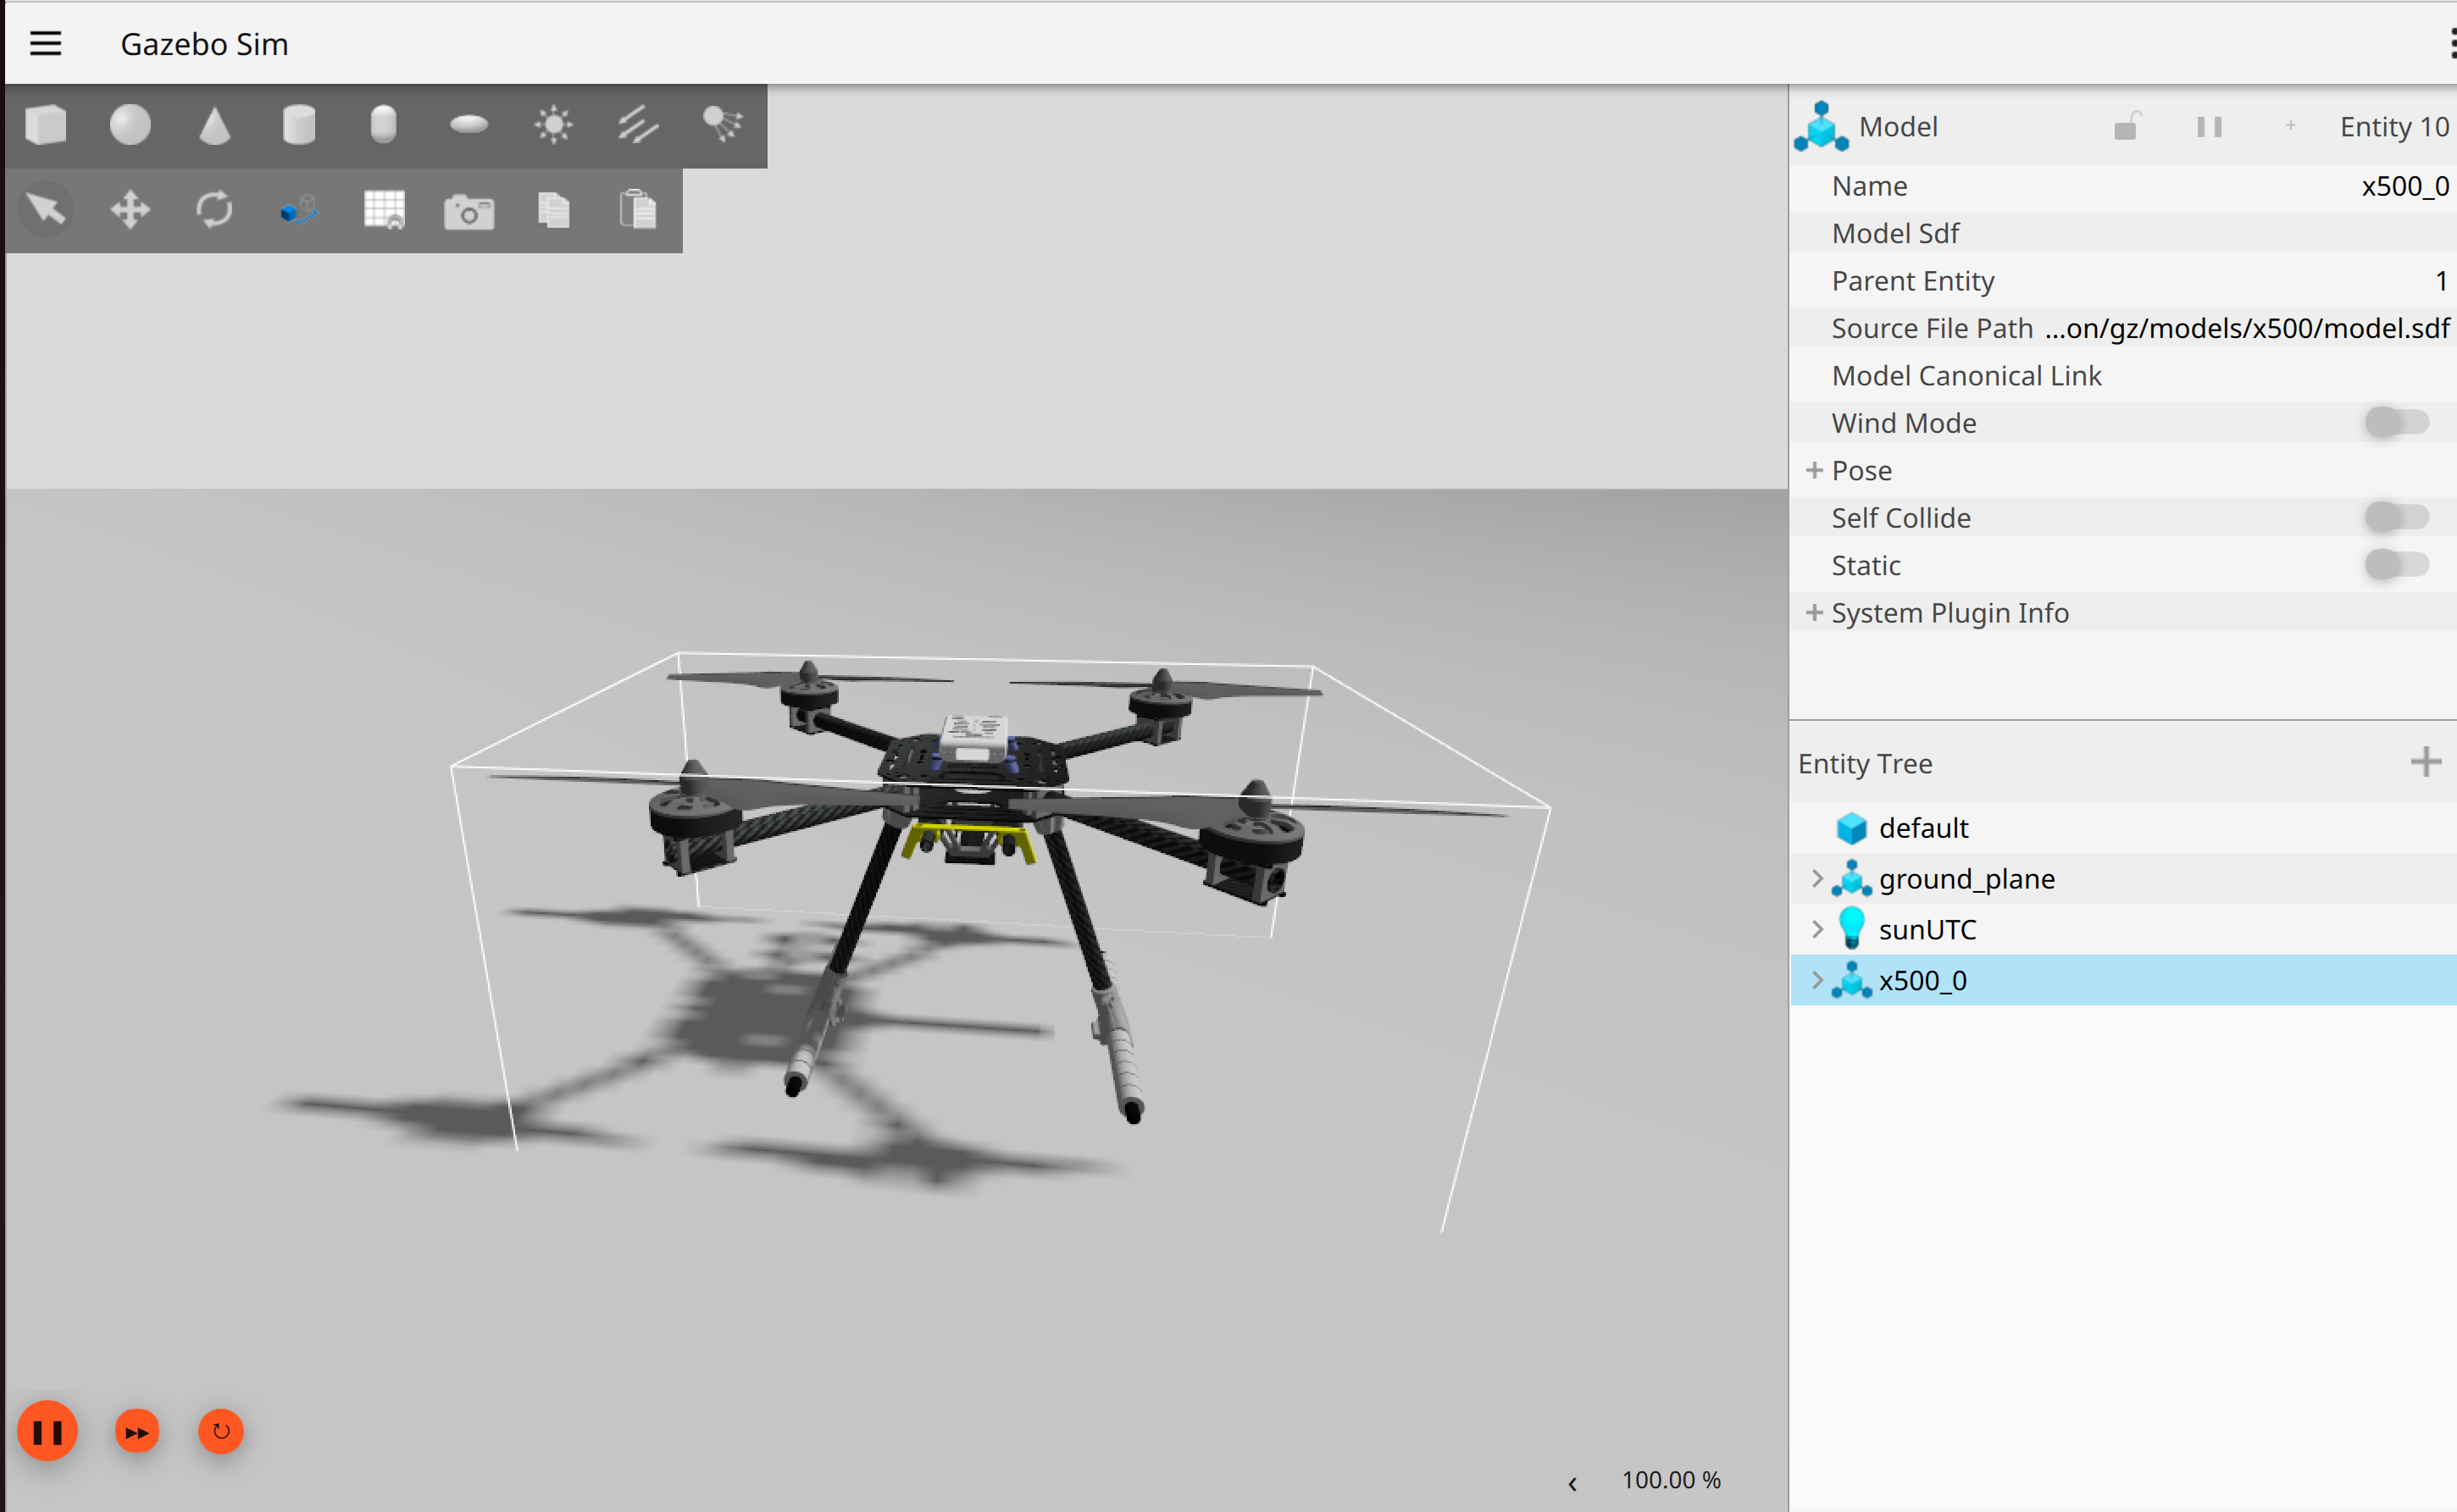
Task: Click the Source File Path value
Action: coord(2246,328)
